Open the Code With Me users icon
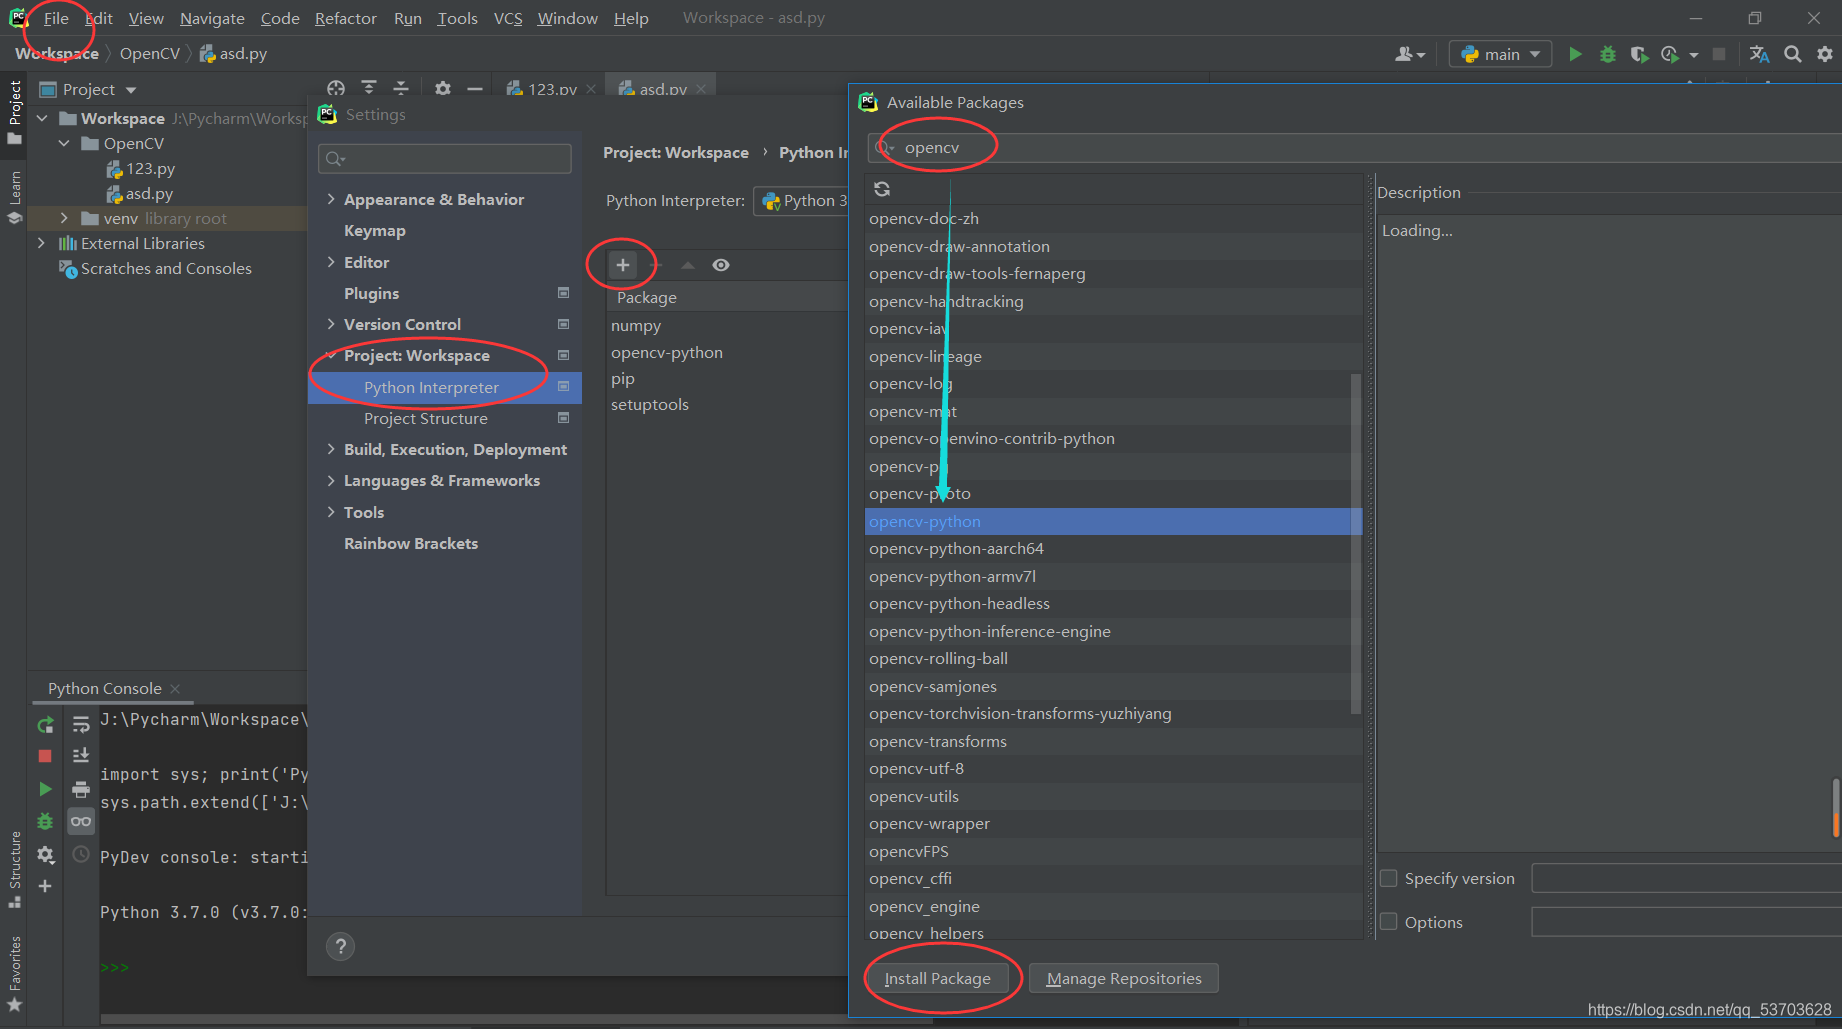Image resolution: width=1842 pixels, height=1029 pixels. [x=1409, y=54]
